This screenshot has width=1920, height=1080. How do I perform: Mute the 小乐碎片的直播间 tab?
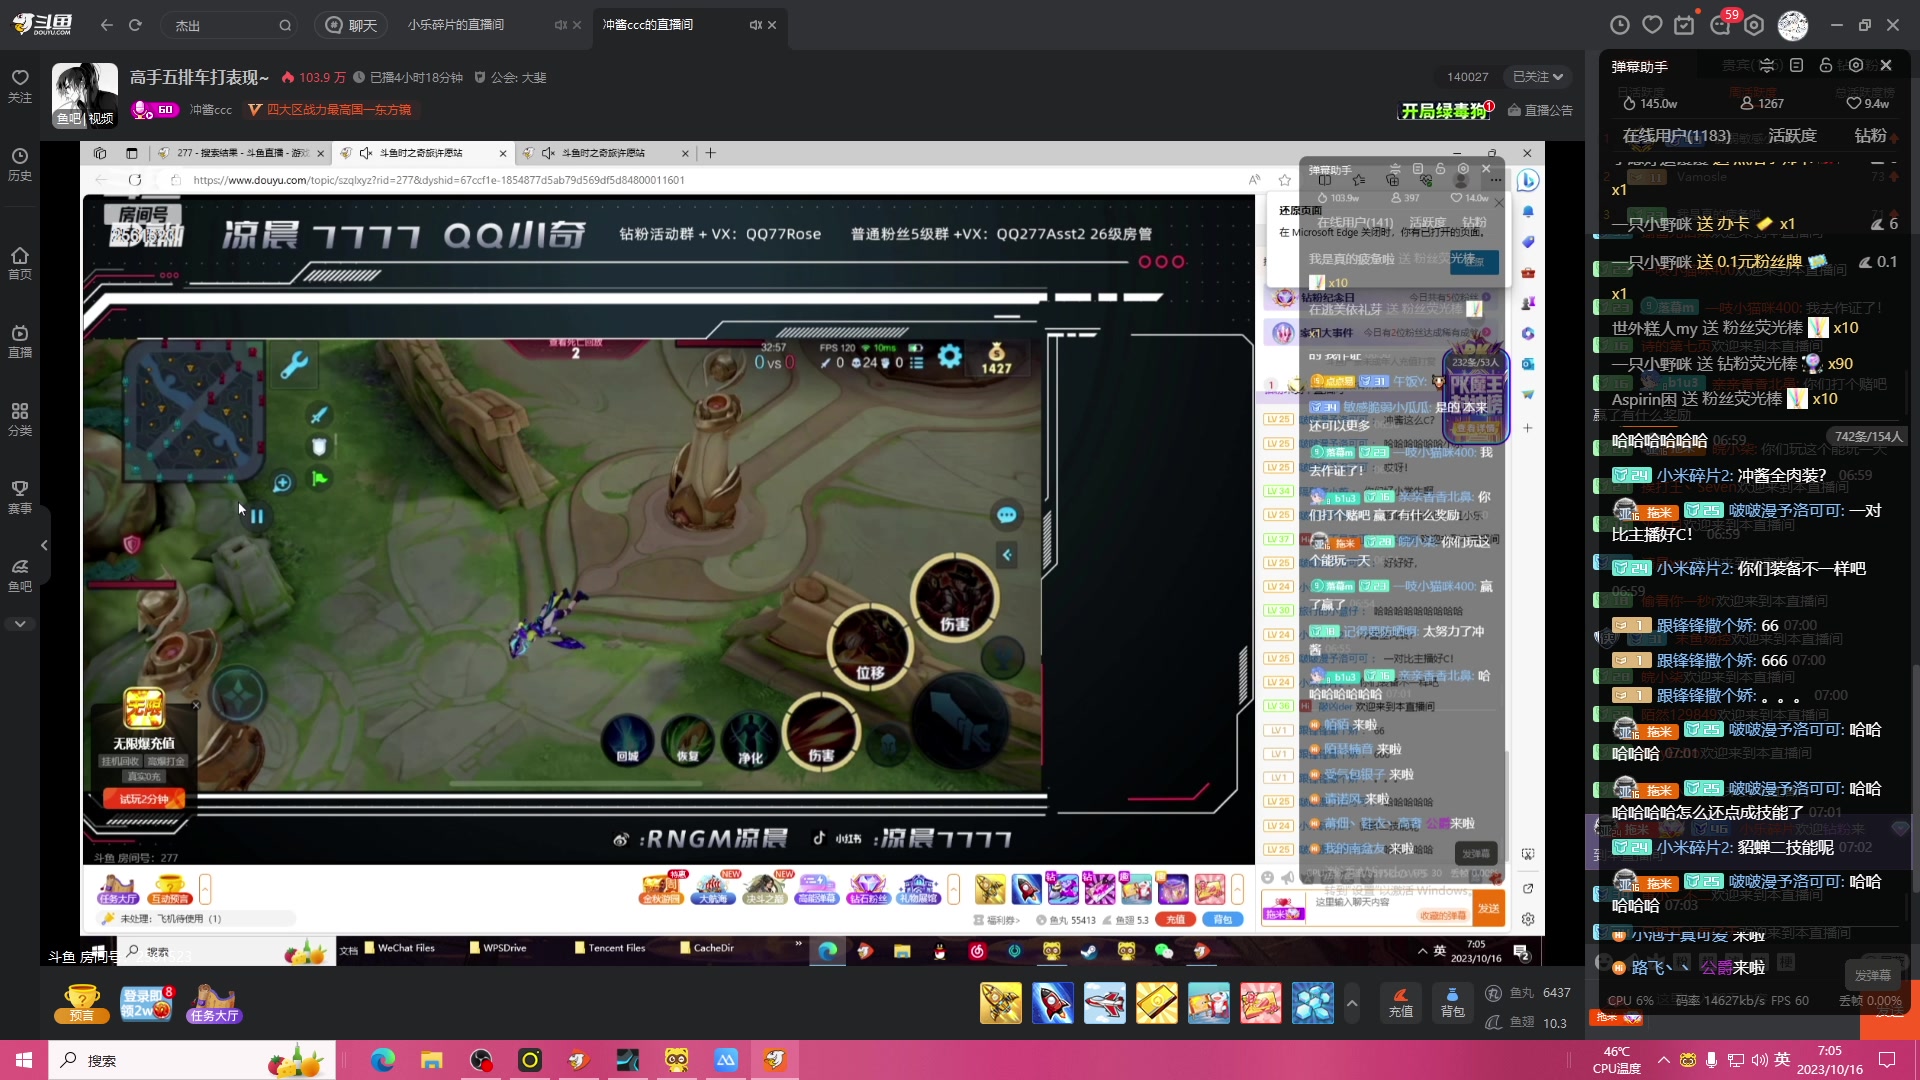coord(560,25)
